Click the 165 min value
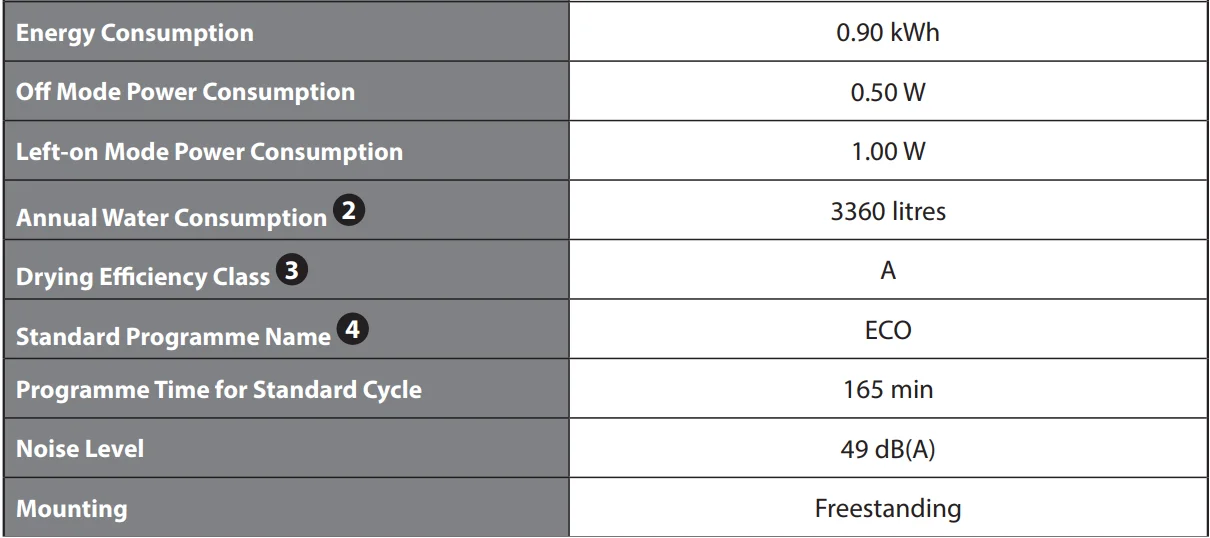This screenshot has width=1210, height=538. pyautogui.click(x=888, y=389)
